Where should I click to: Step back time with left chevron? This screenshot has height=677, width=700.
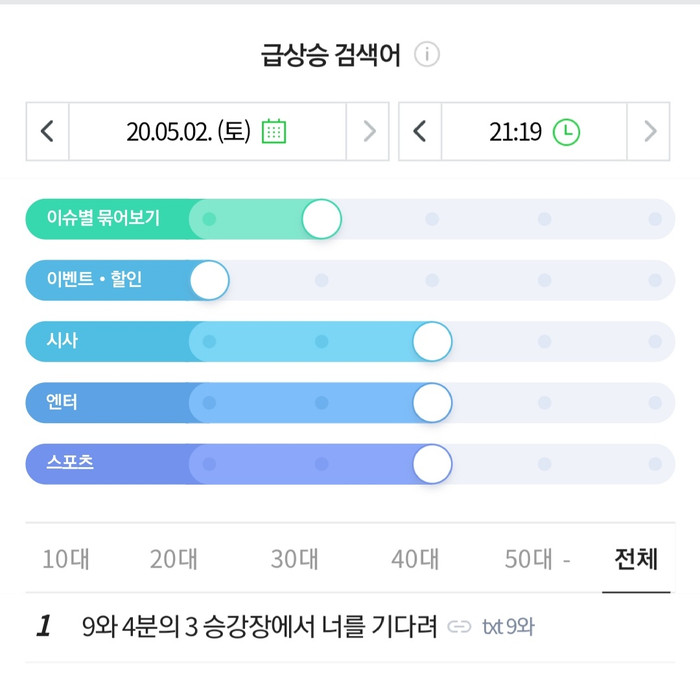click(x=420, y=131)
